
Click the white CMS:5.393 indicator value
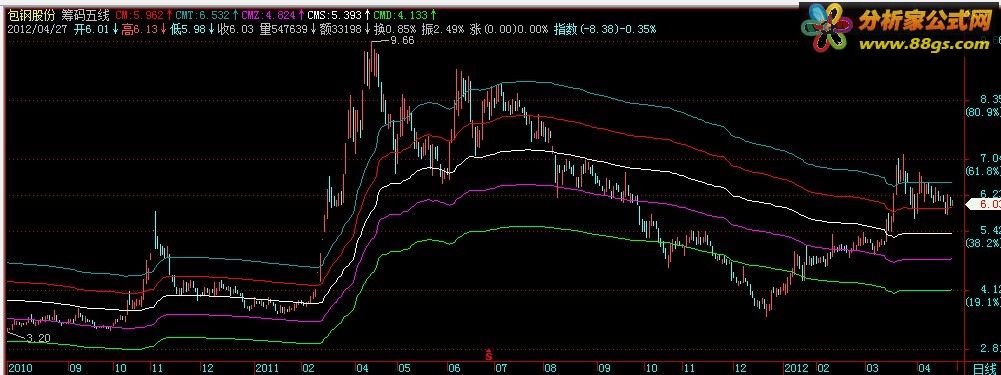pyautogui.click(x=335, y=14)
